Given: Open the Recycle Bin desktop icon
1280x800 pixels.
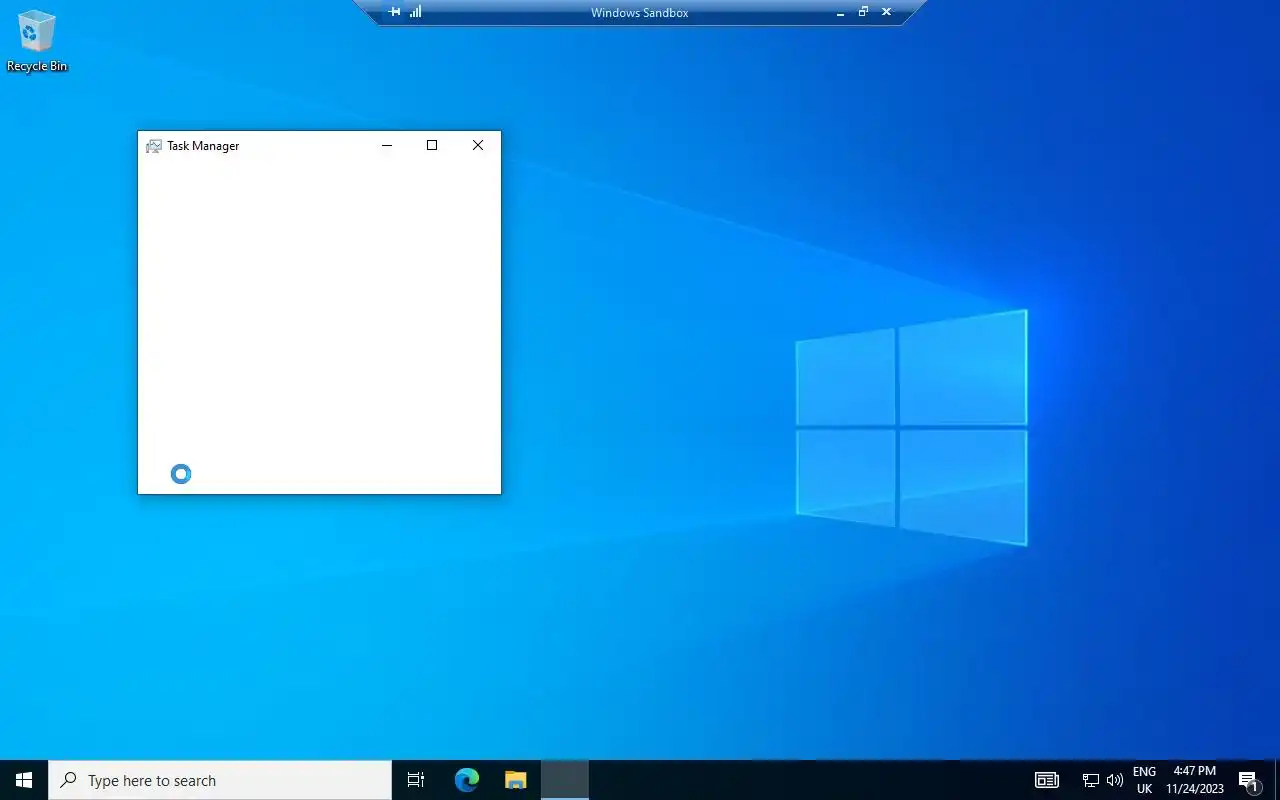Looking at the screenshot, I should 37,41.
